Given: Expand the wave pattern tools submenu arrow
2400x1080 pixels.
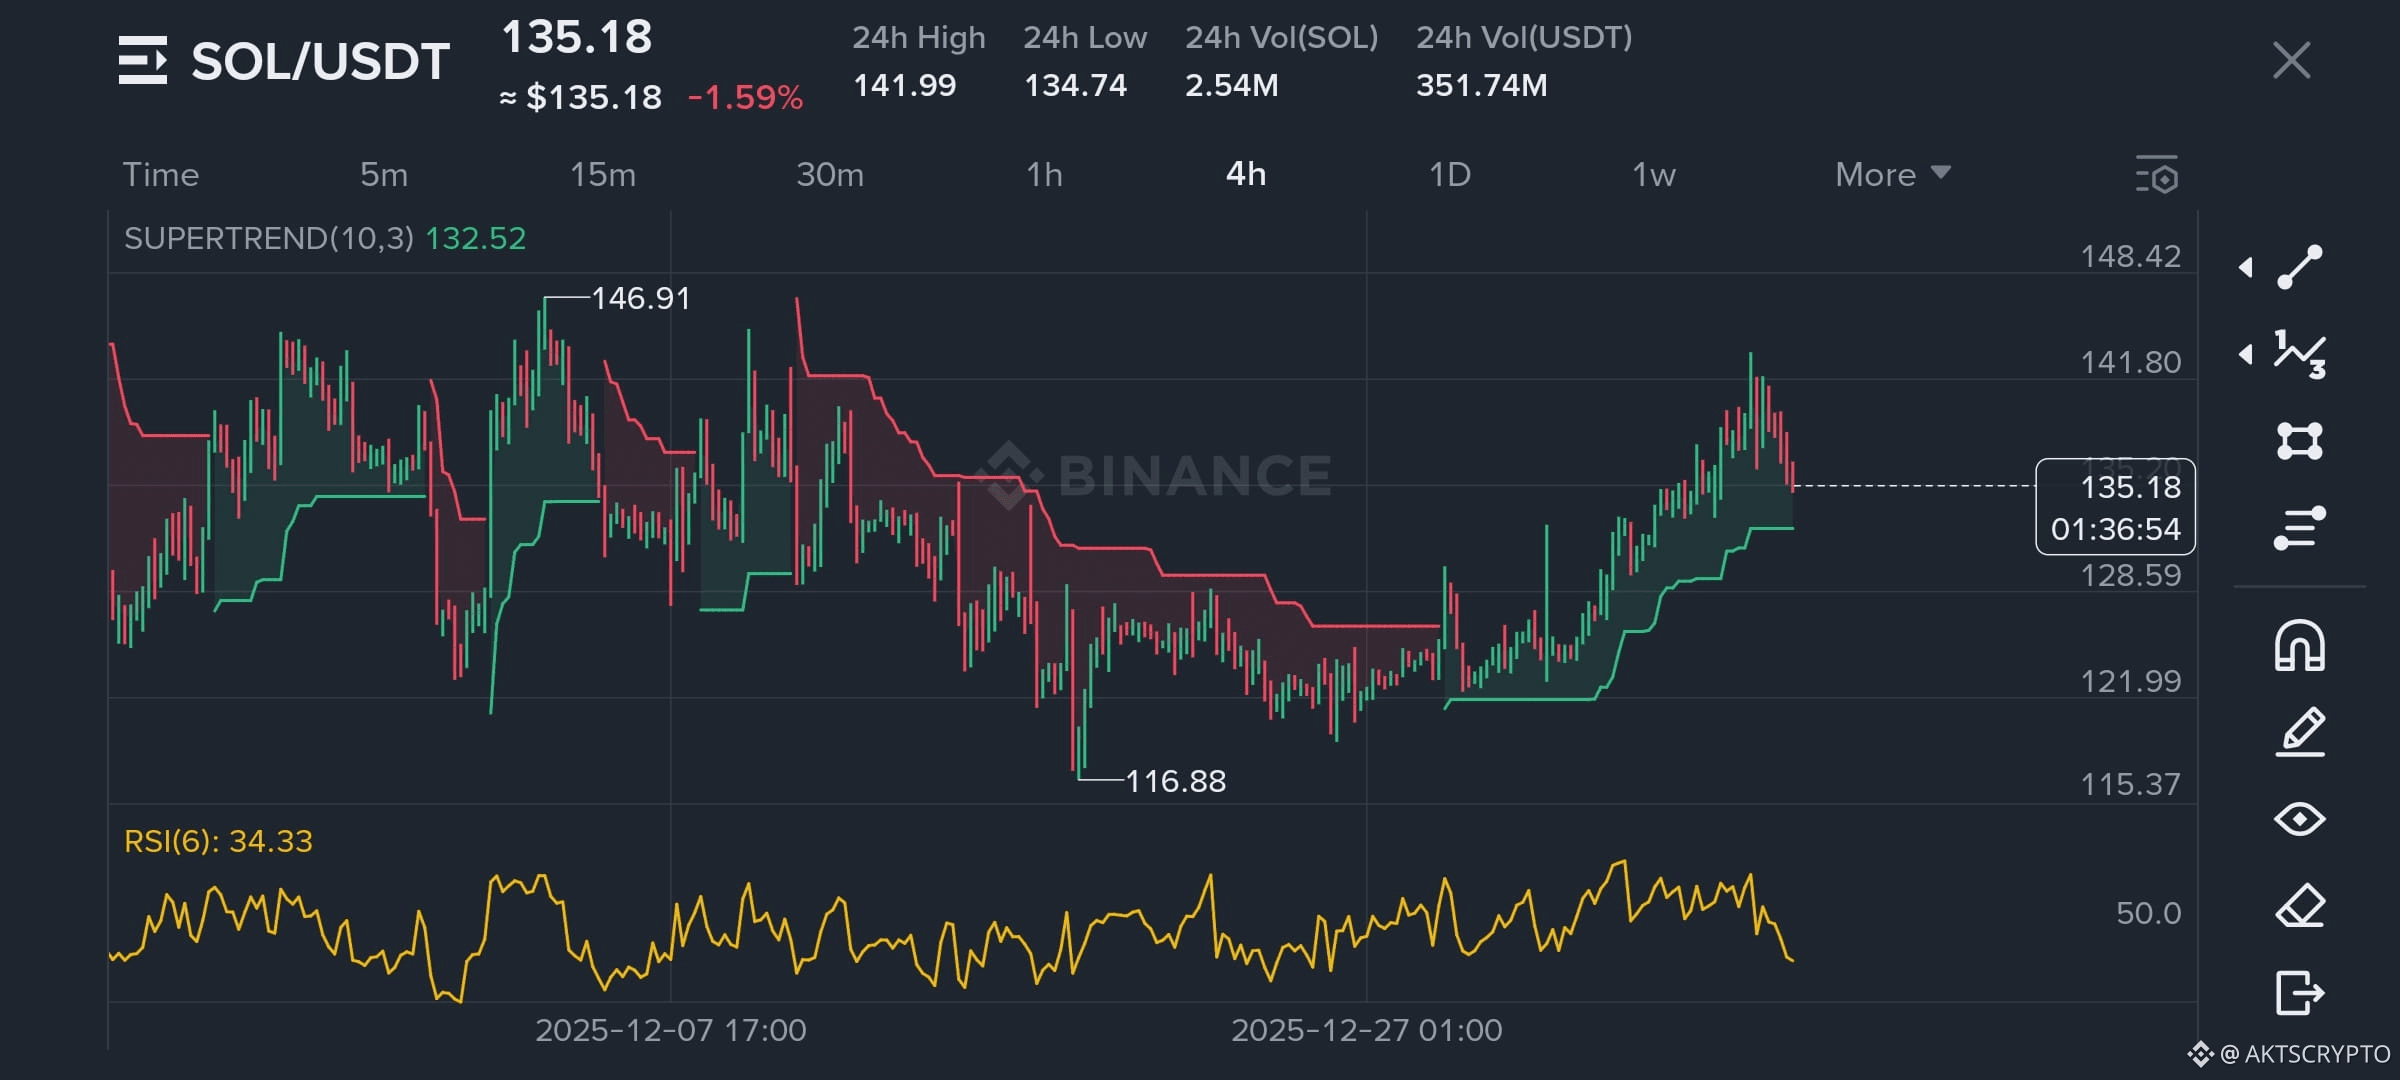Looking at the screenshot, I should [x=2246, y=354].
